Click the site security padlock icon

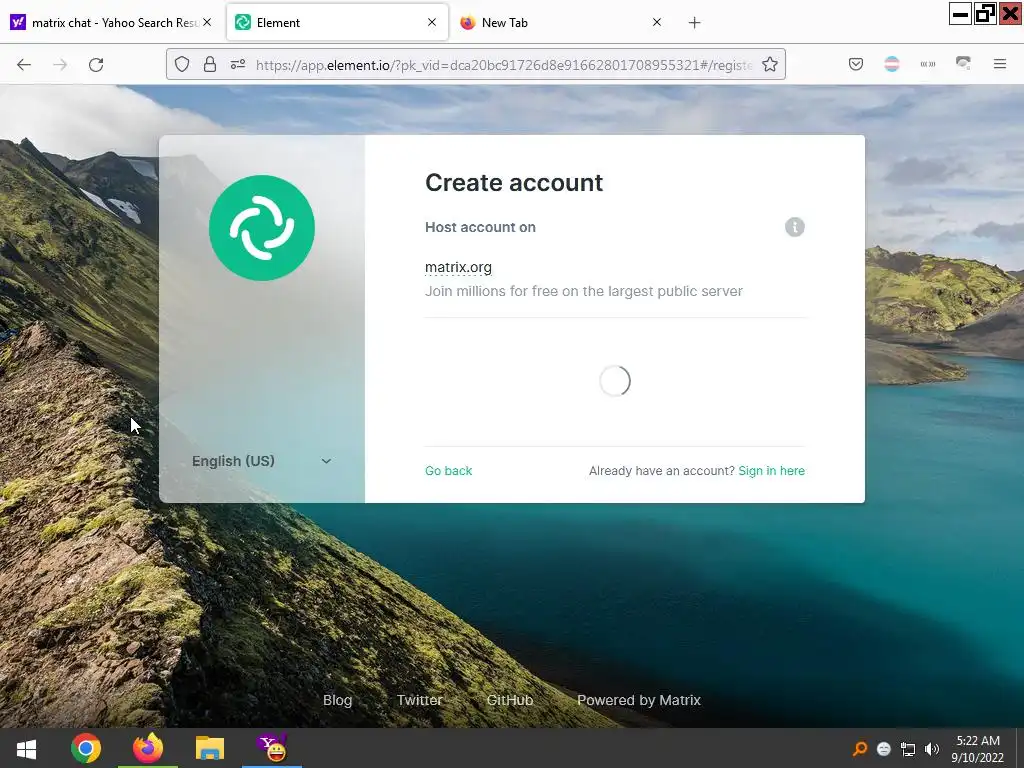(x=210, y=64)
